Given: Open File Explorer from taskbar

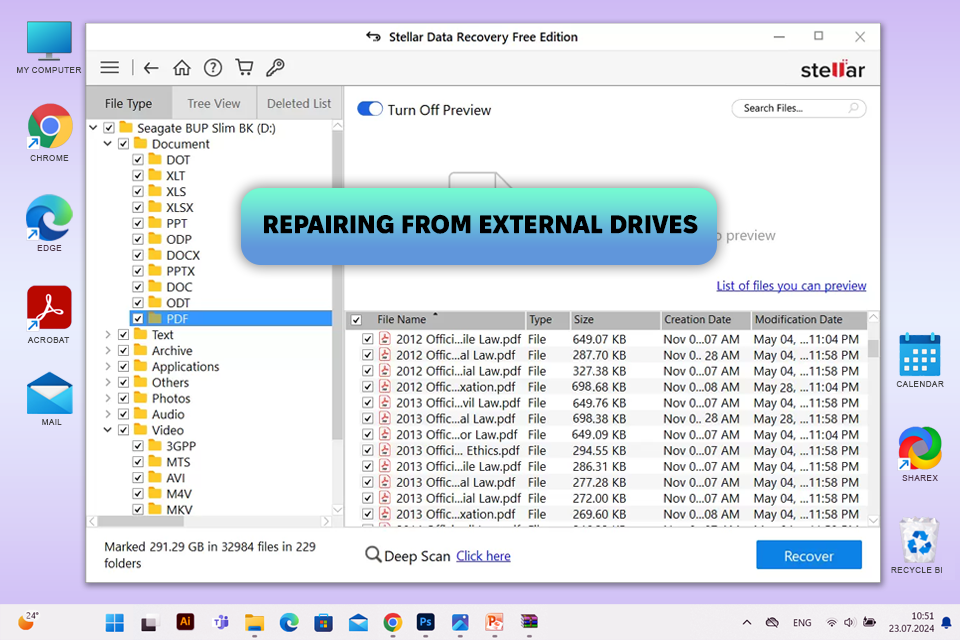Looking at the screenshot, I should [x=254, y=623].
